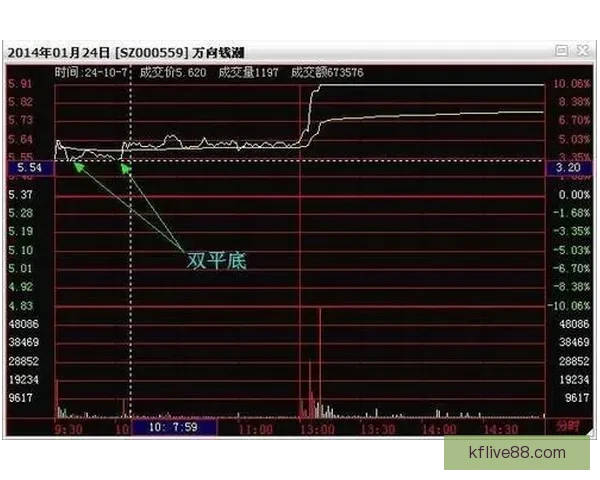The image size is (600, 480).
Task: Click the 11:00 time axis label
Action: tap(256, 429)
